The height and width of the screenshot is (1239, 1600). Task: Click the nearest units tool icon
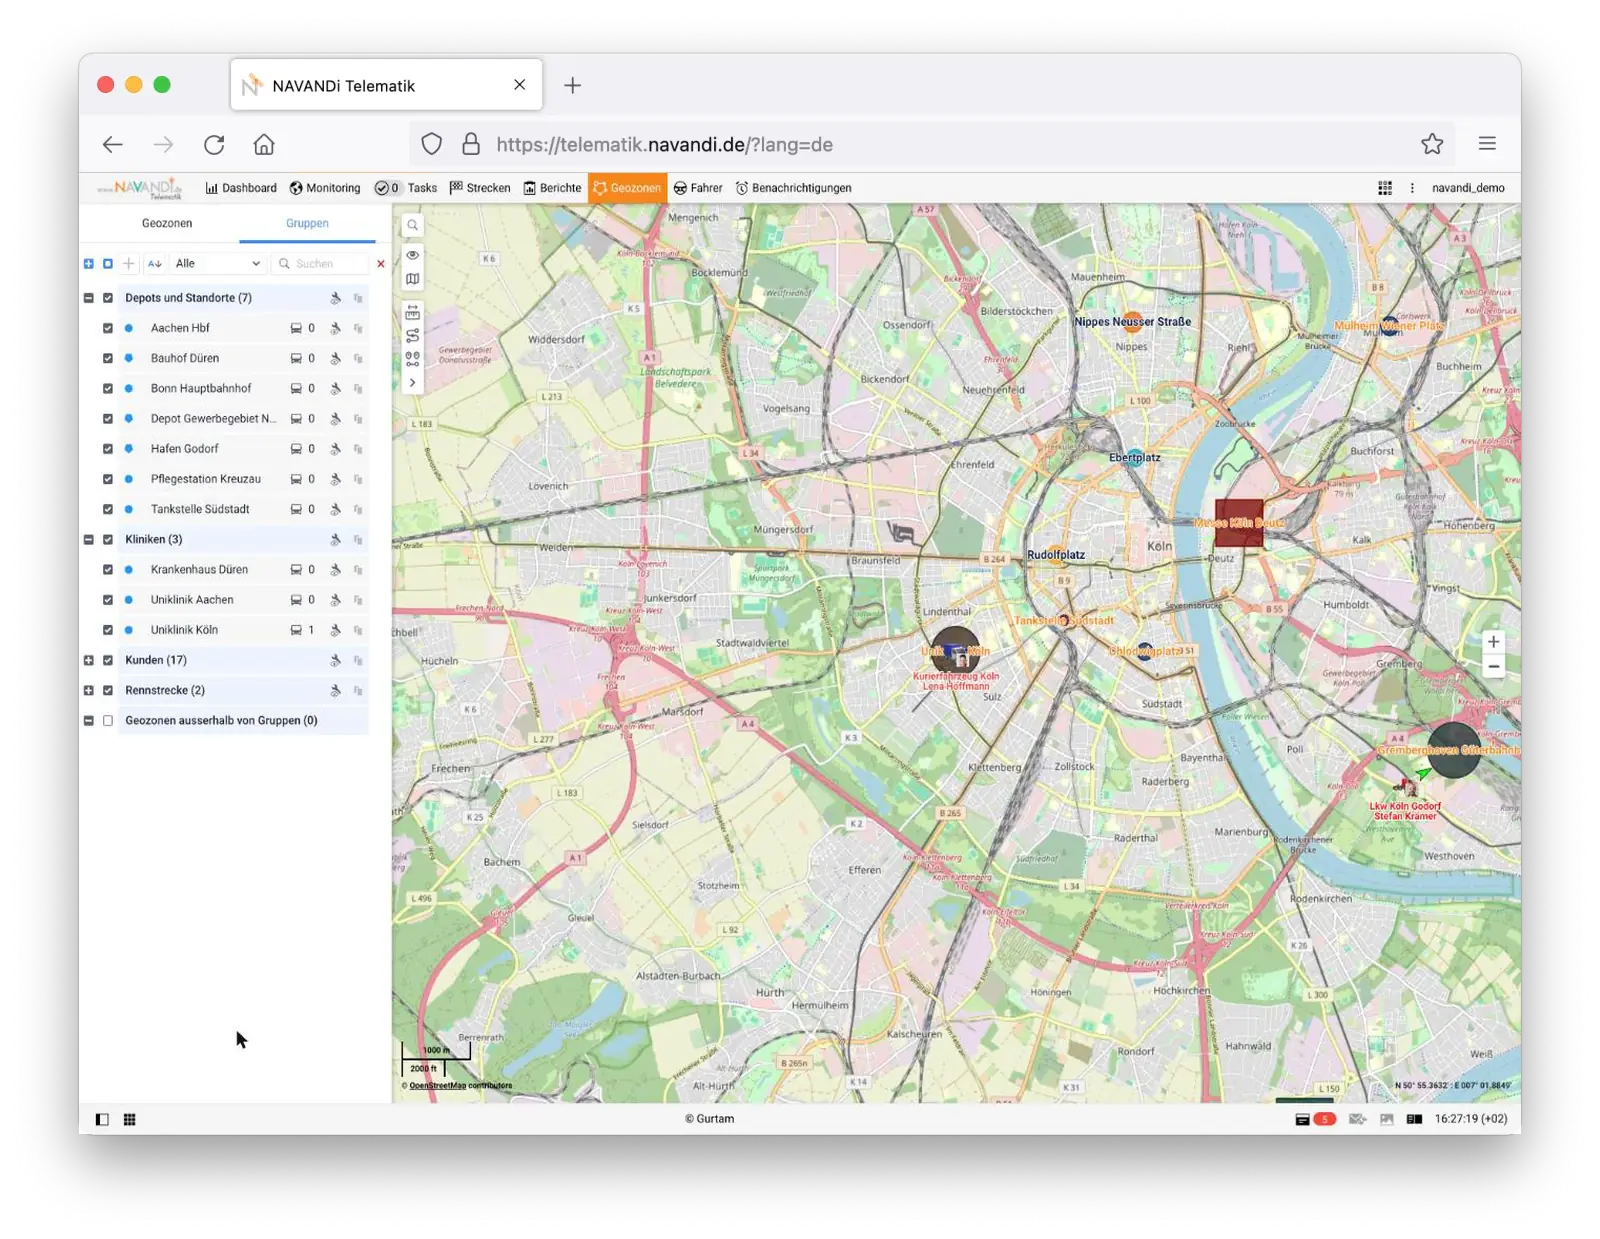tap(412, 359)
